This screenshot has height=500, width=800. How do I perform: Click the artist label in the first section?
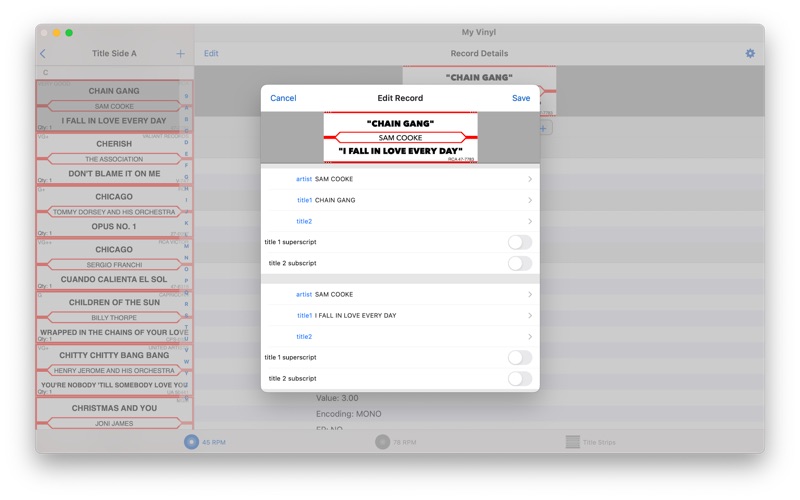tap(304, 179)
